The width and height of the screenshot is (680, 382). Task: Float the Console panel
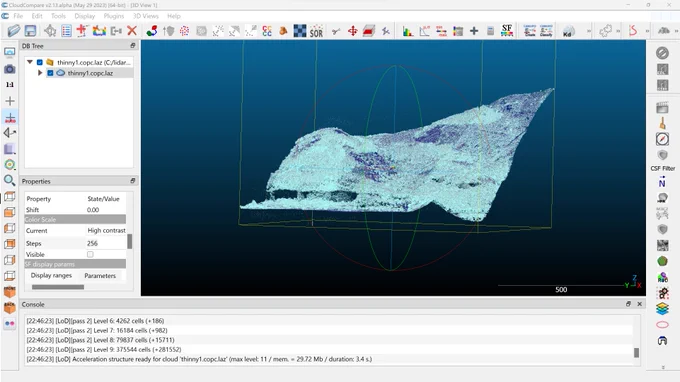coord(628,304)
